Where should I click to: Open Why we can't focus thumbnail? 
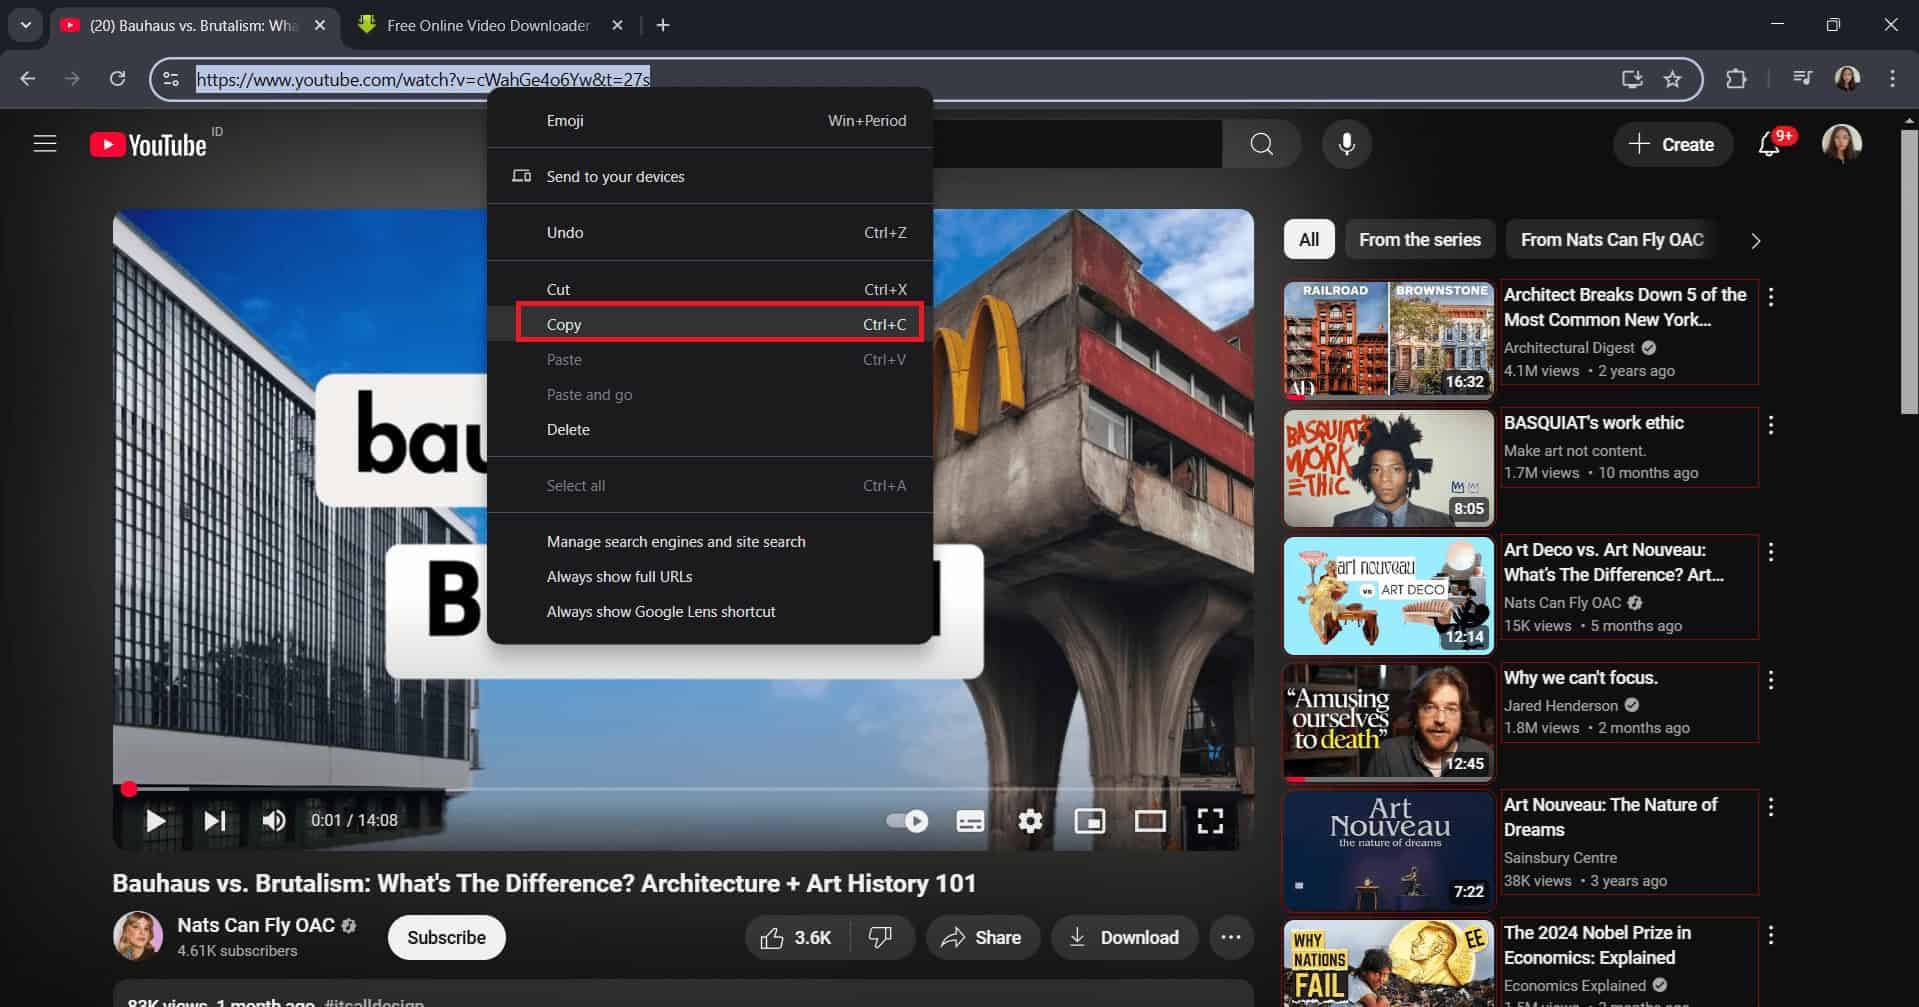point(1388,723)
